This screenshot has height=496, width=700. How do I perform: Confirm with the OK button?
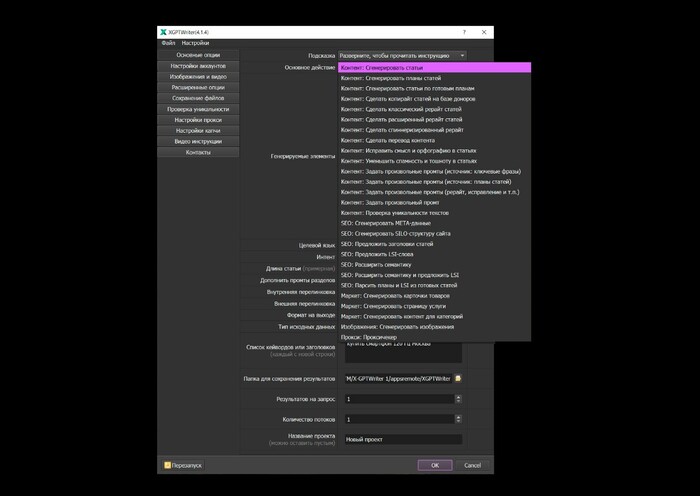[x=435, y=465]
